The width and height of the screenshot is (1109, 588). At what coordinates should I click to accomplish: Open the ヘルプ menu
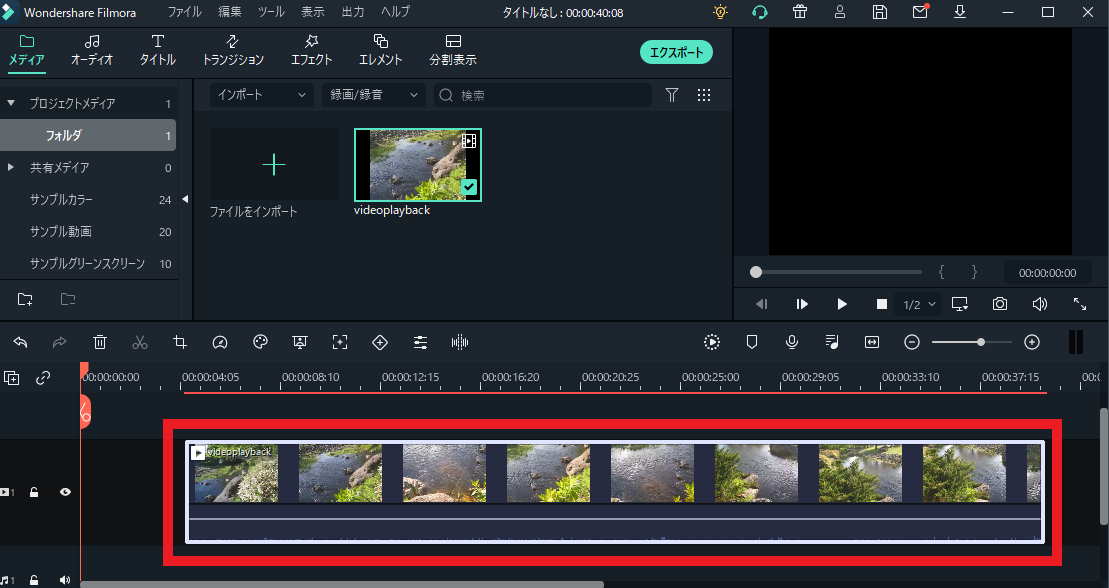click(x=395, y=12)
